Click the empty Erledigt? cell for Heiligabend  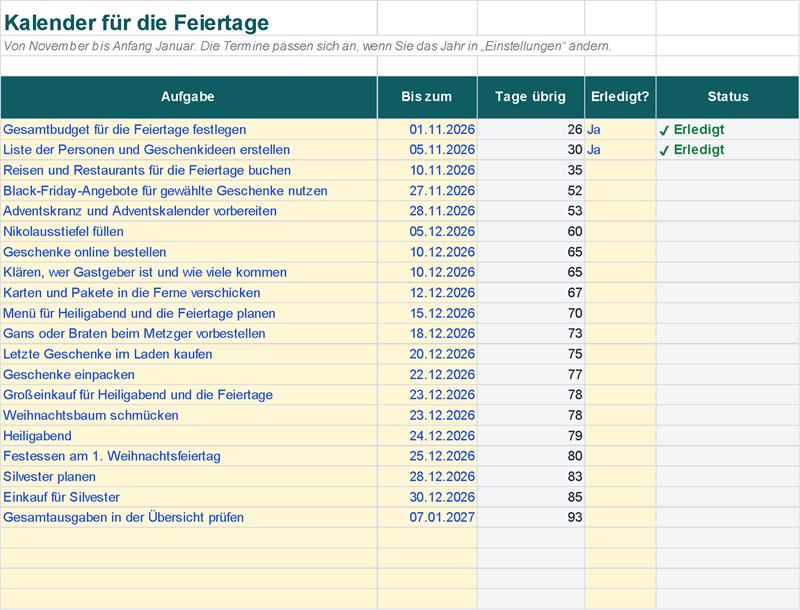tap(620, 436)
